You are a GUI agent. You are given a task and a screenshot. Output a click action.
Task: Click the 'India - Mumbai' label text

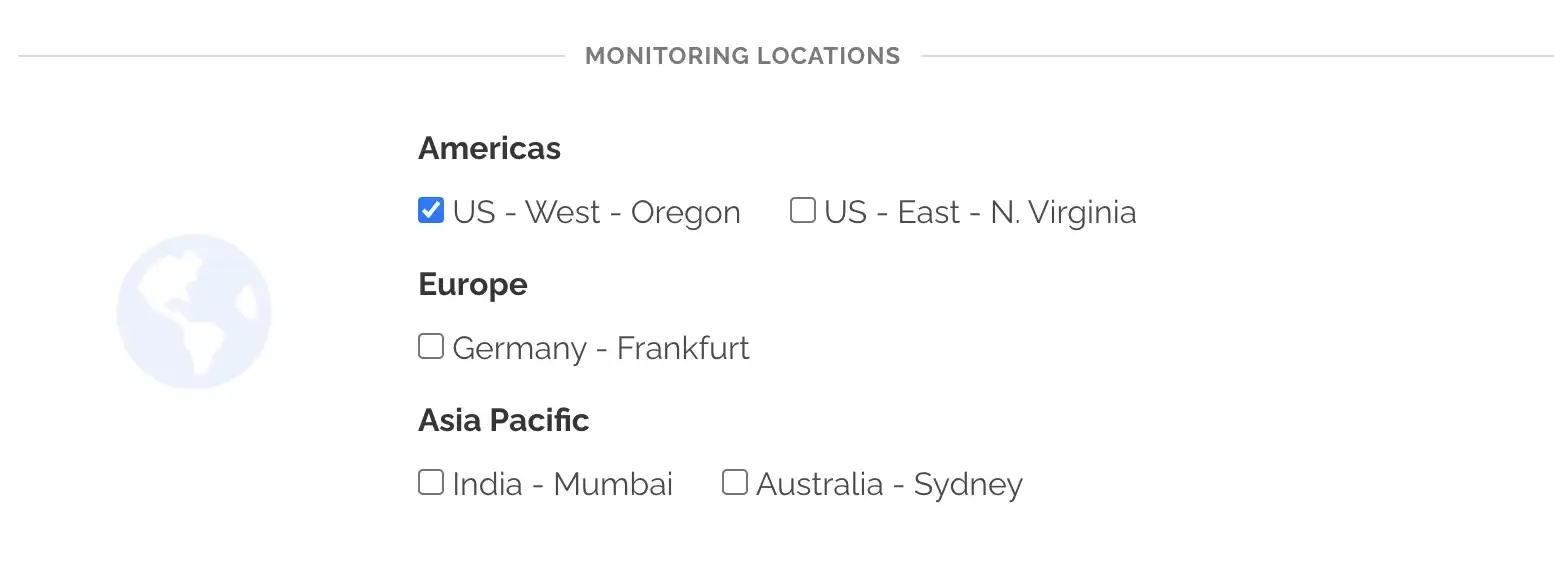point(562,485)
